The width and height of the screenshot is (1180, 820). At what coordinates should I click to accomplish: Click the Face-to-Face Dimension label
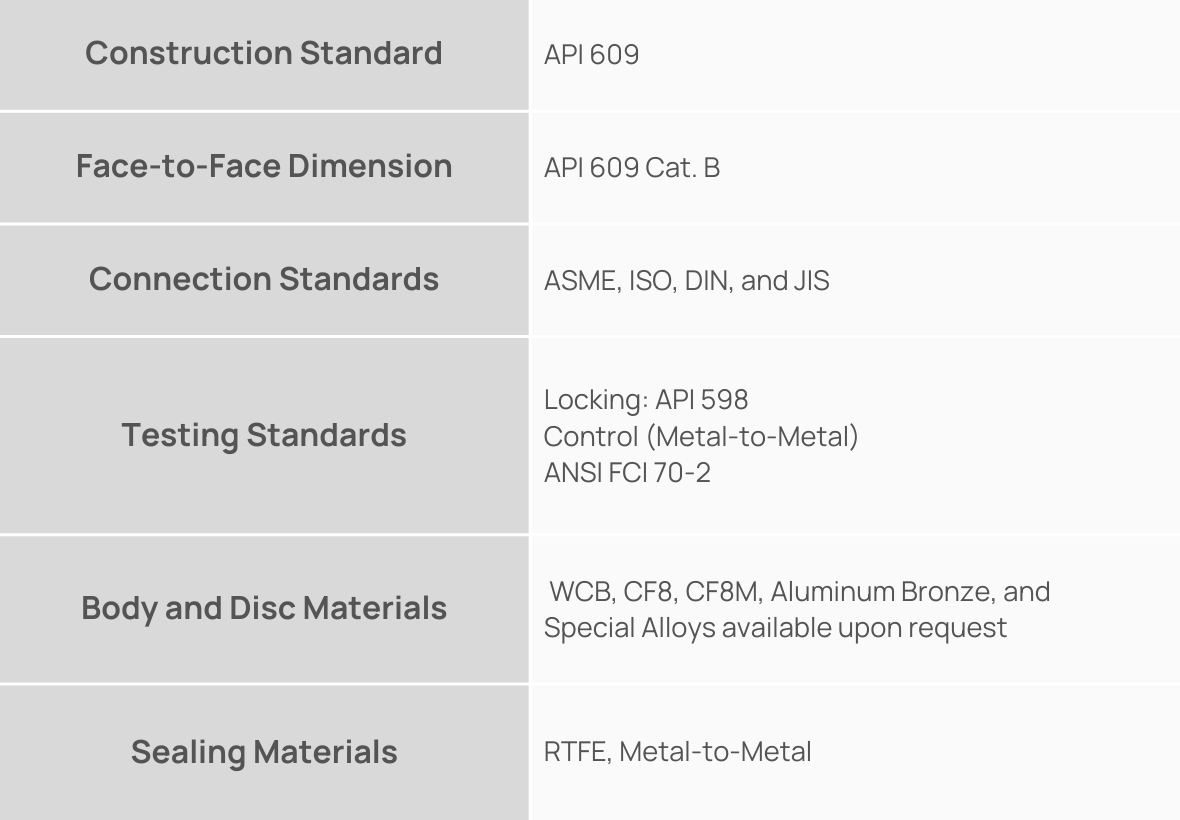(x=264, y=166)
